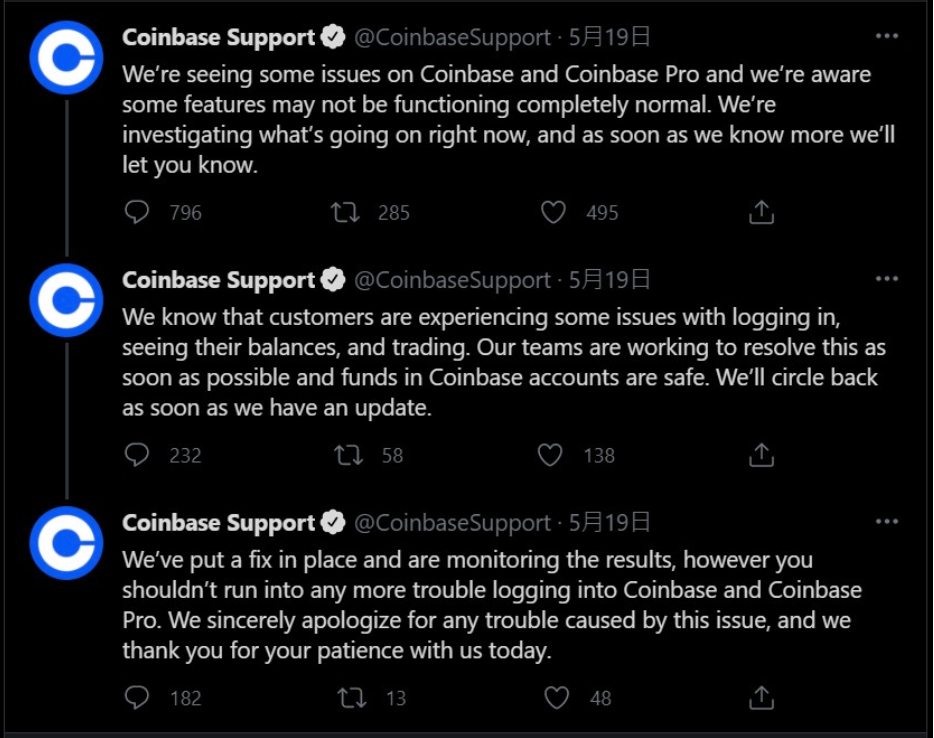Expand more options on the third tweet
Screen dimensions: 934x738
pos(886,522)
